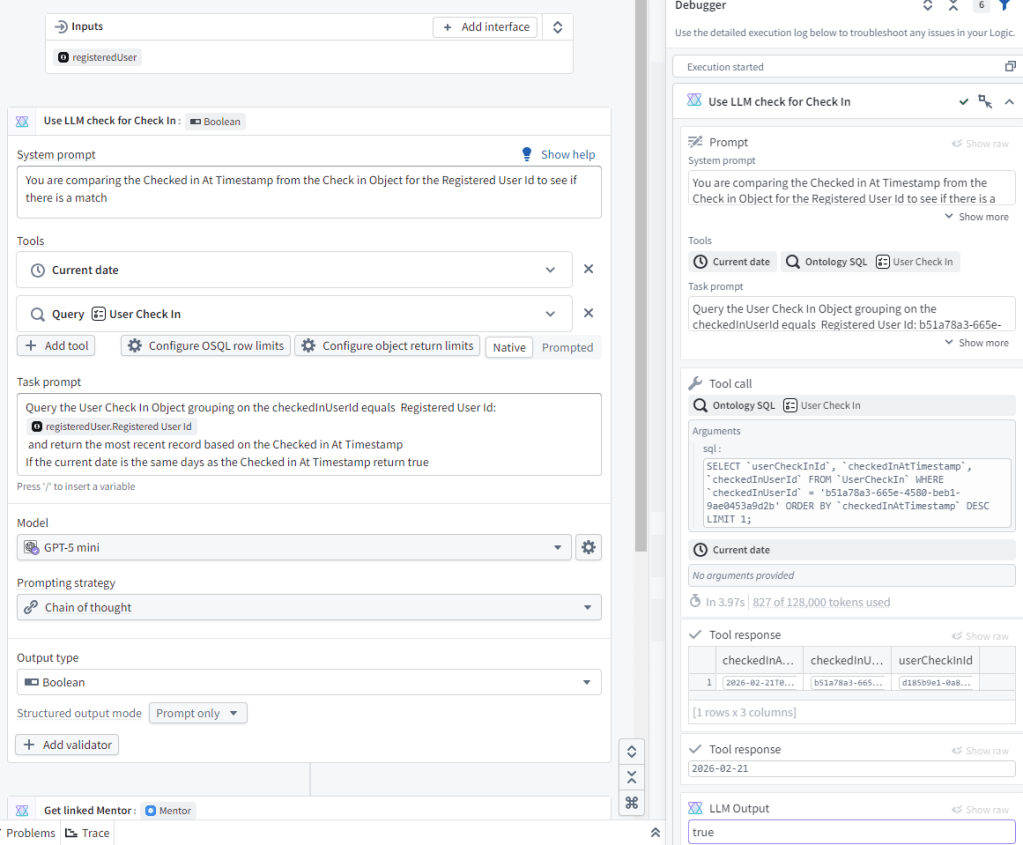Switch tool mode to Prompted
This screenshot has height=845, width=1023.
click(x=567, y=347)
